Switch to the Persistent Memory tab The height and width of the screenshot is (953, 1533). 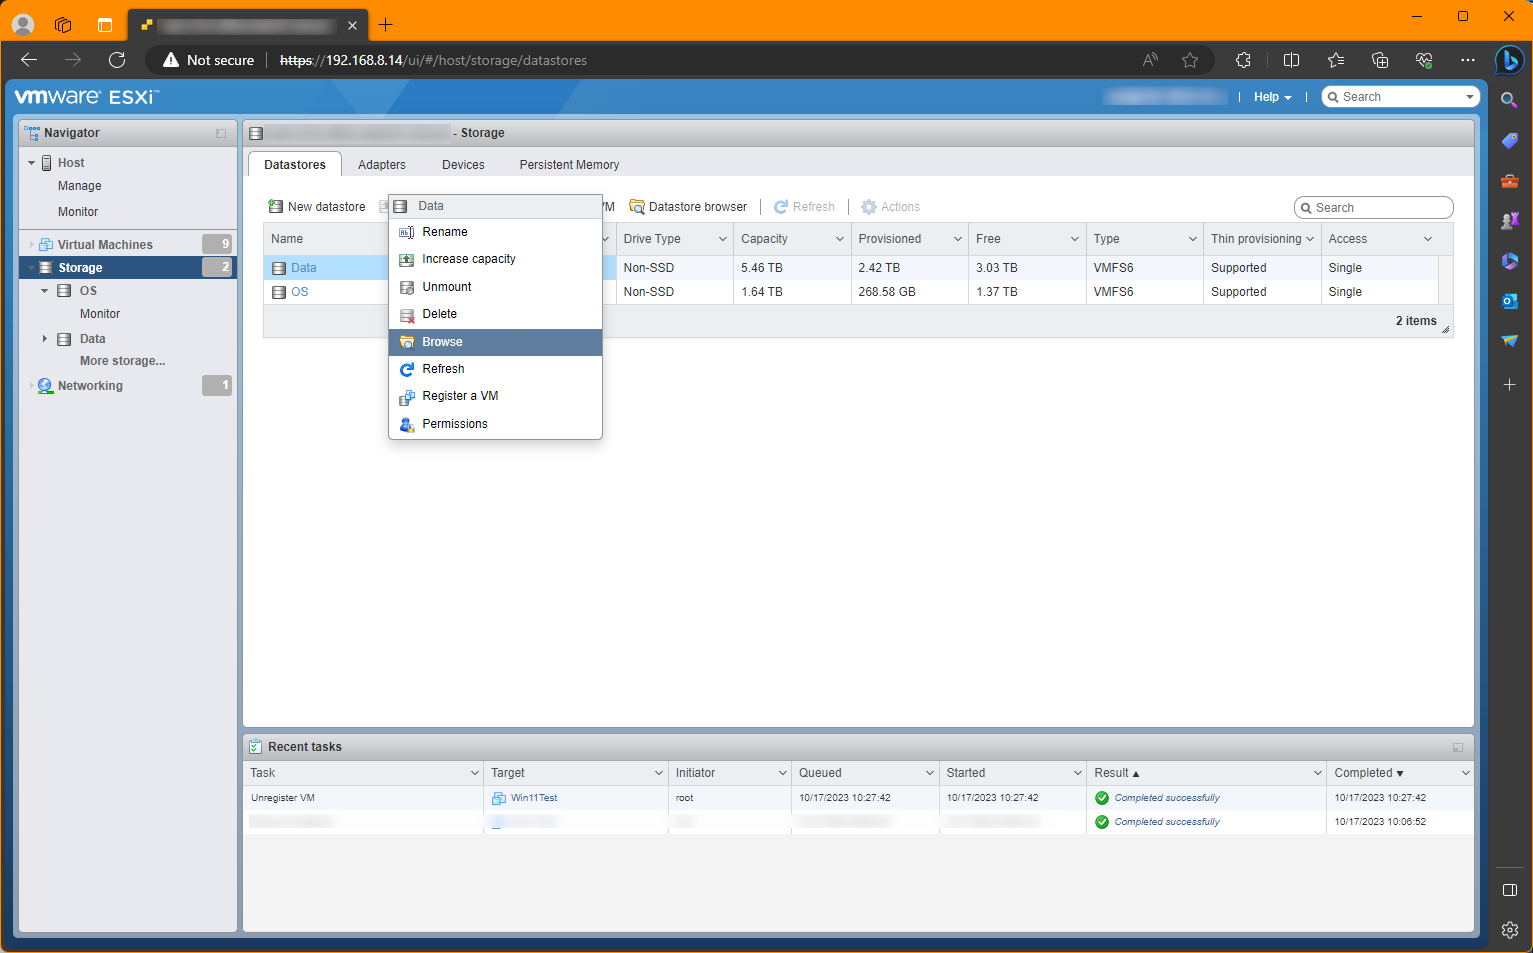568,164
